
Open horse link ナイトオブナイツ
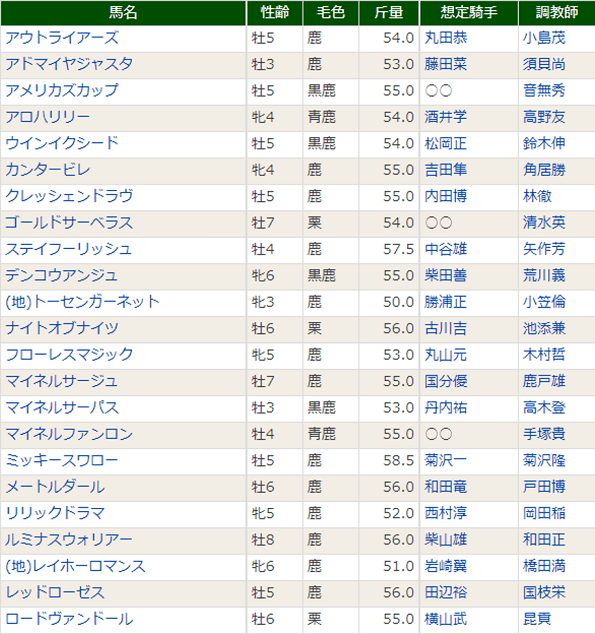click(62, 328)
